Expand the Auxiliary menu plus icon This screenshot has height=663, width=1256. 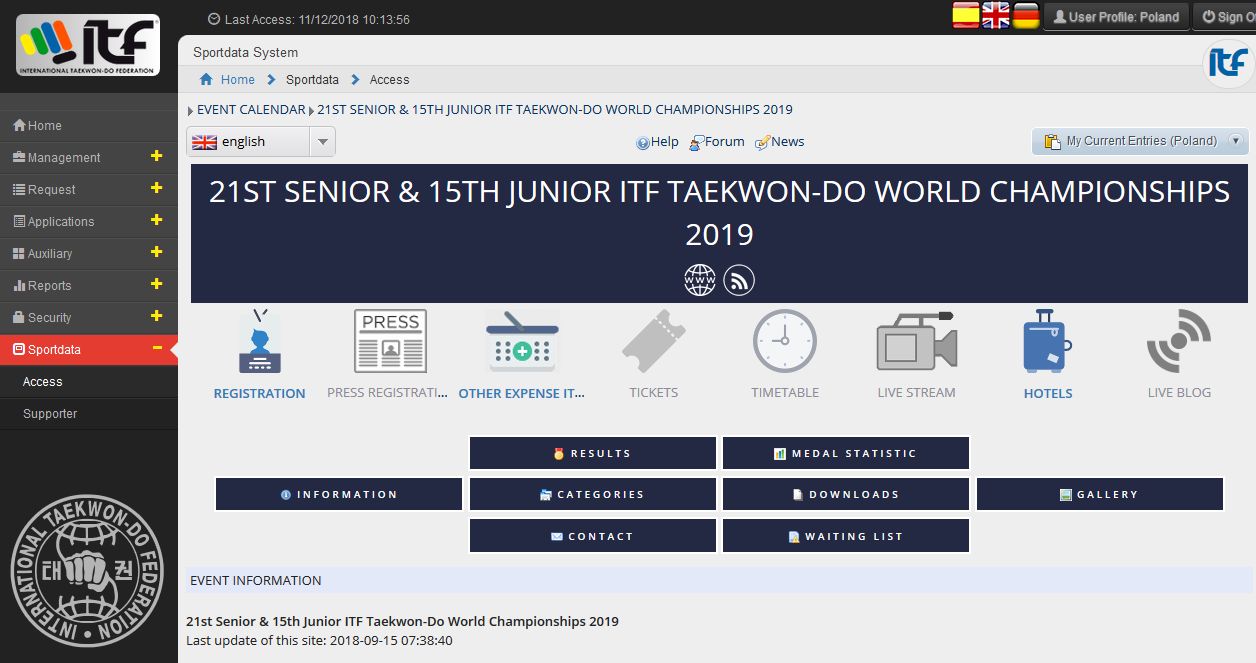156,252
